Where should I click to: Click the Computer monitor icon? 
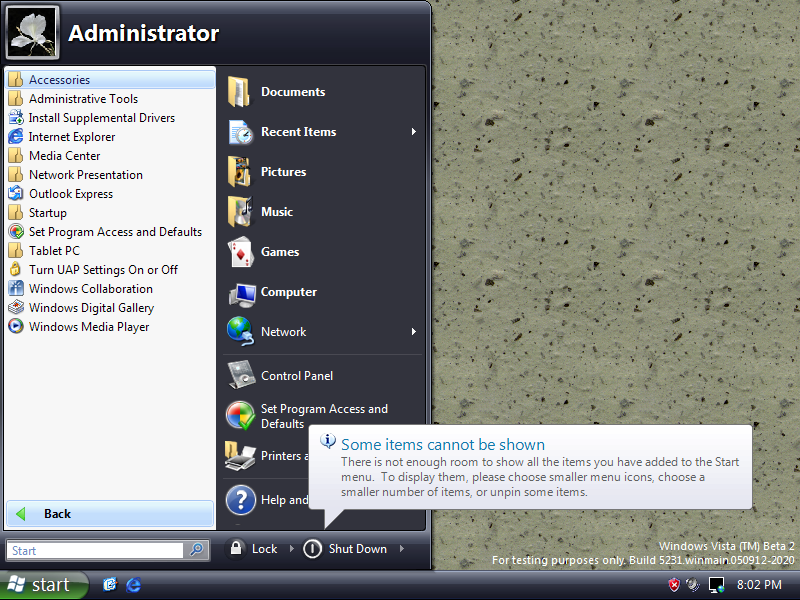click(x=242, y=295)
